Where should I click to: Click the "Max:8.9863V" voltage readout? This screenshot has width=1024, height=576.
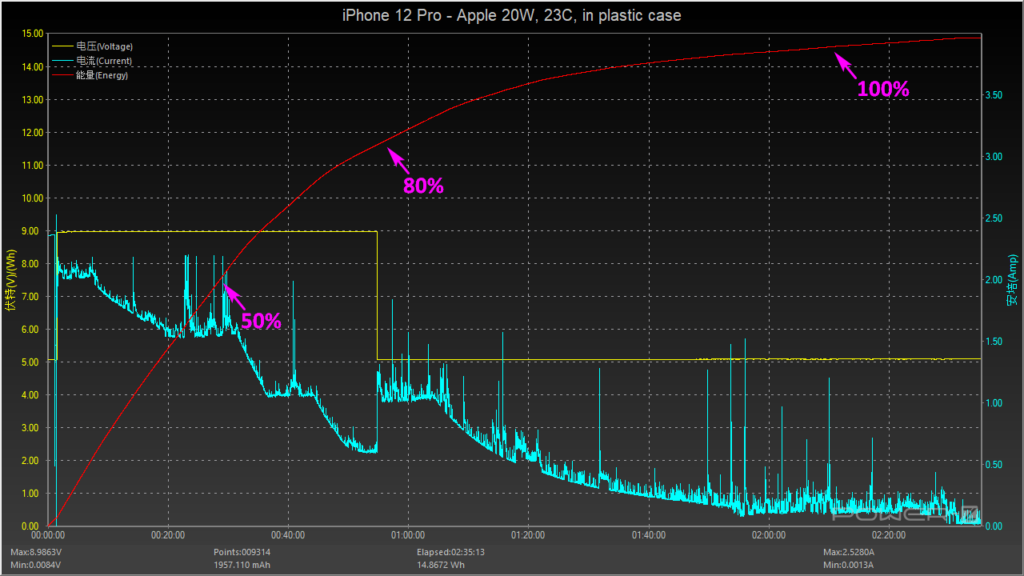click(x=36, y=552)
